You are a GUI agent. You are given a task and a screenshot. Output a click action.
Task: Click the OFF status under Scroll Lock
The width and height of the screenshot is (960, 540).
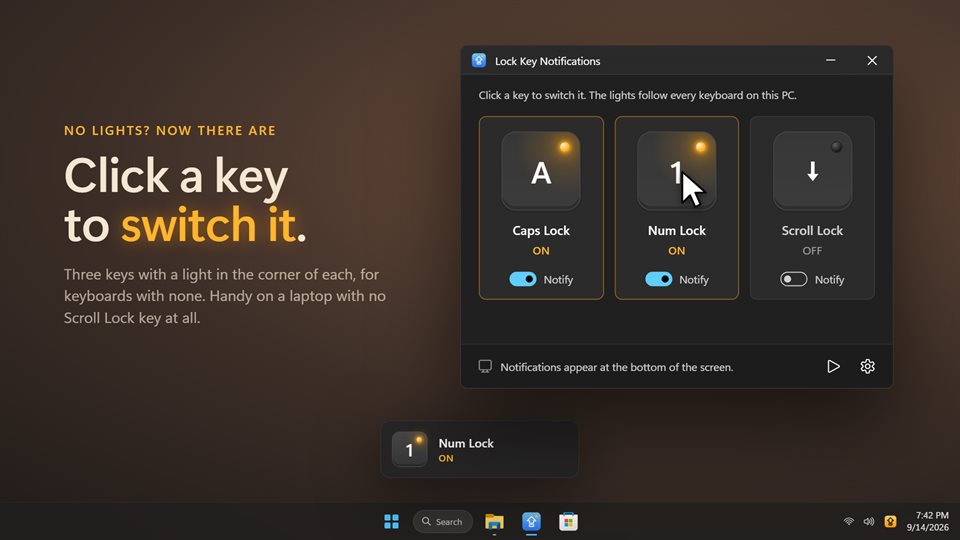pyautogui.click(x=812, y=250)
